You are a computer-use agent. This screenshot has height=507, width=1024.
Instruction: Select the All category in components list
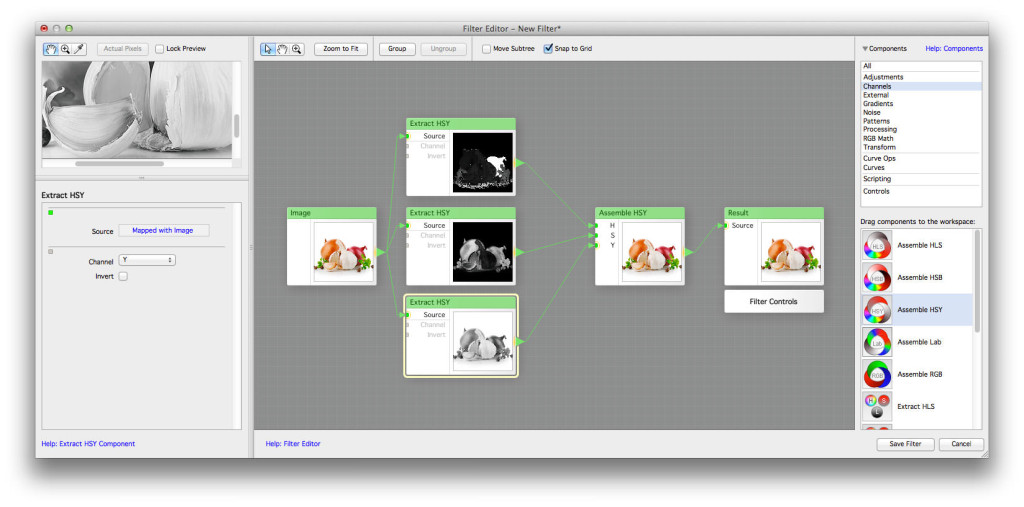point(921,66)
